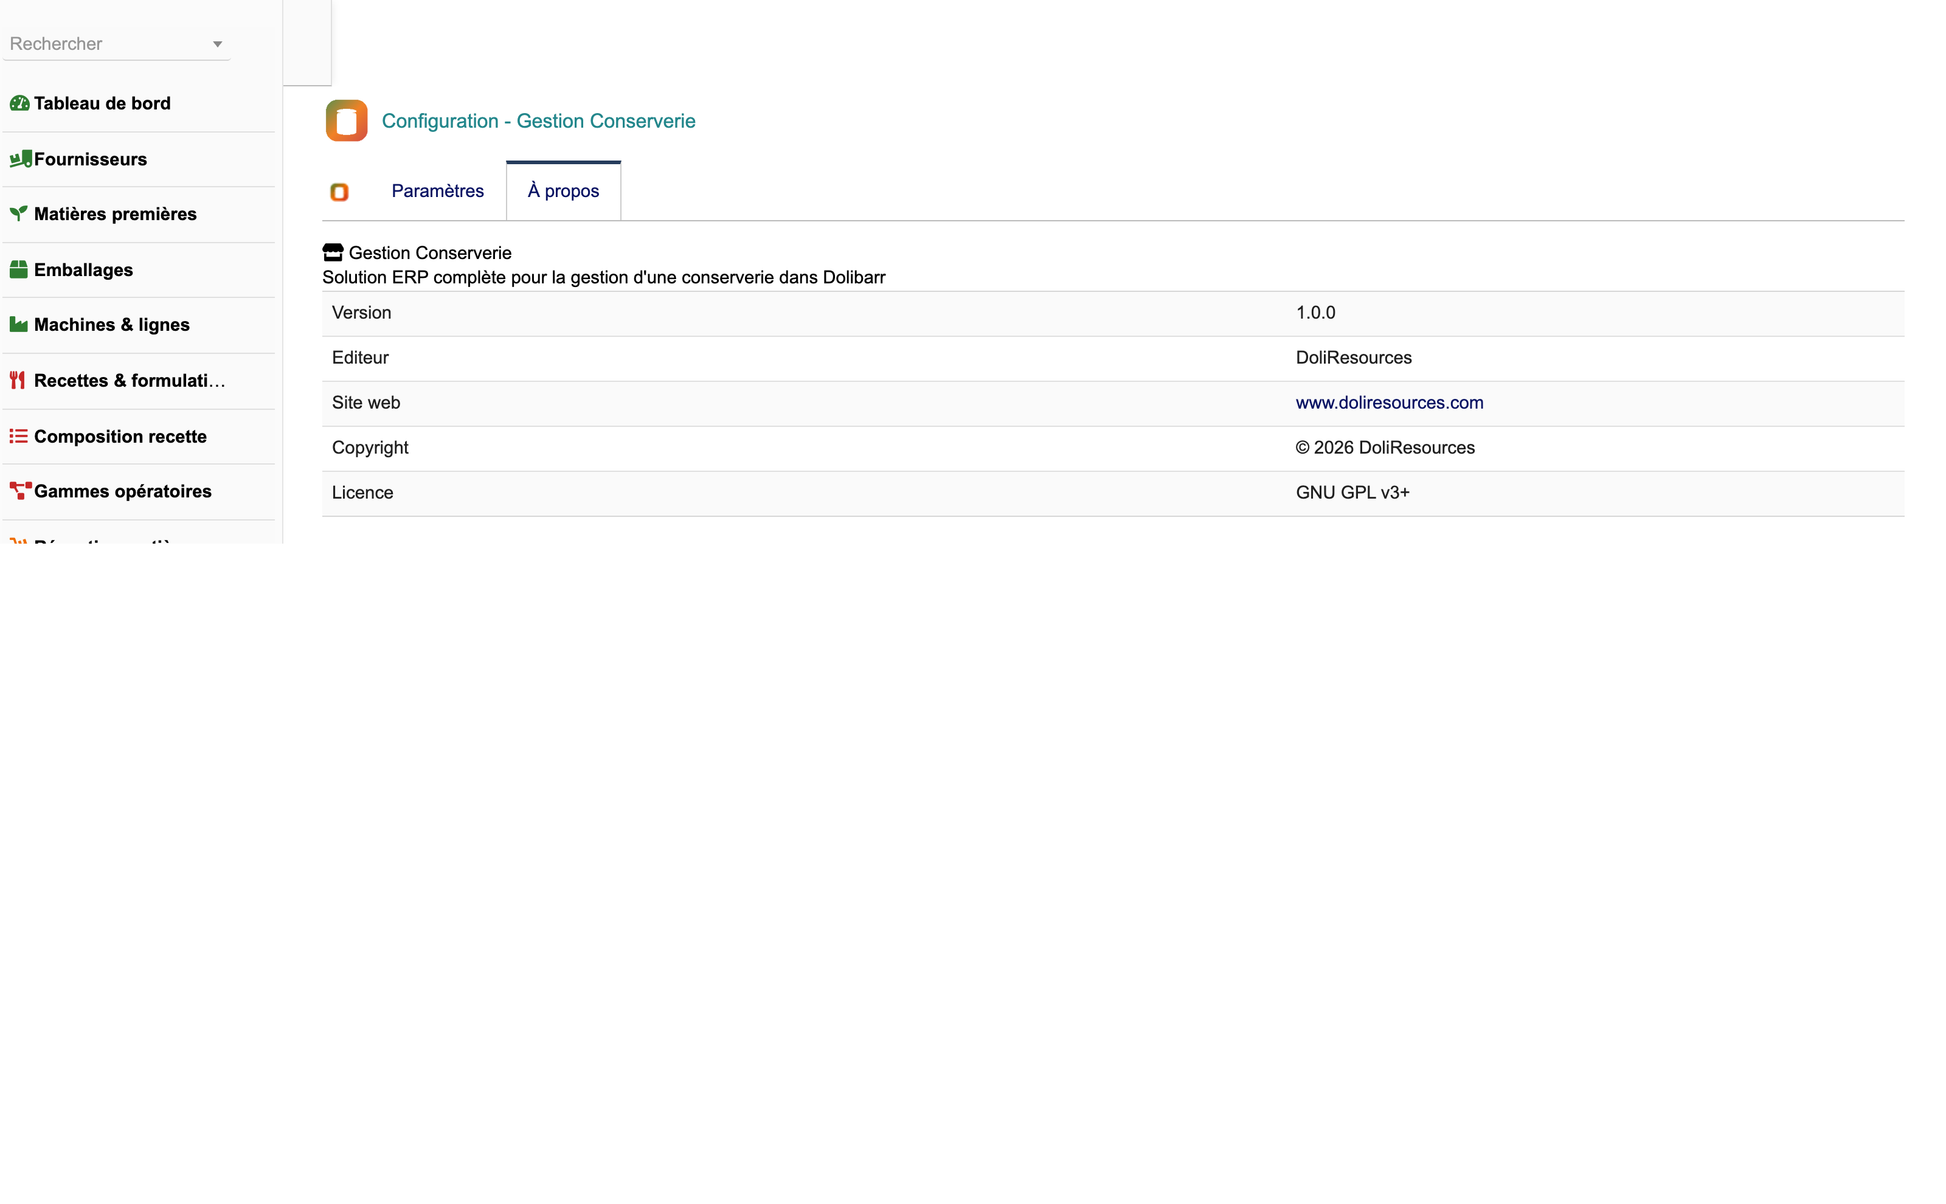Viewport: 1946px width, 1204px height.
Task: Open Tableau de bord menu entry
Action: 102,103
